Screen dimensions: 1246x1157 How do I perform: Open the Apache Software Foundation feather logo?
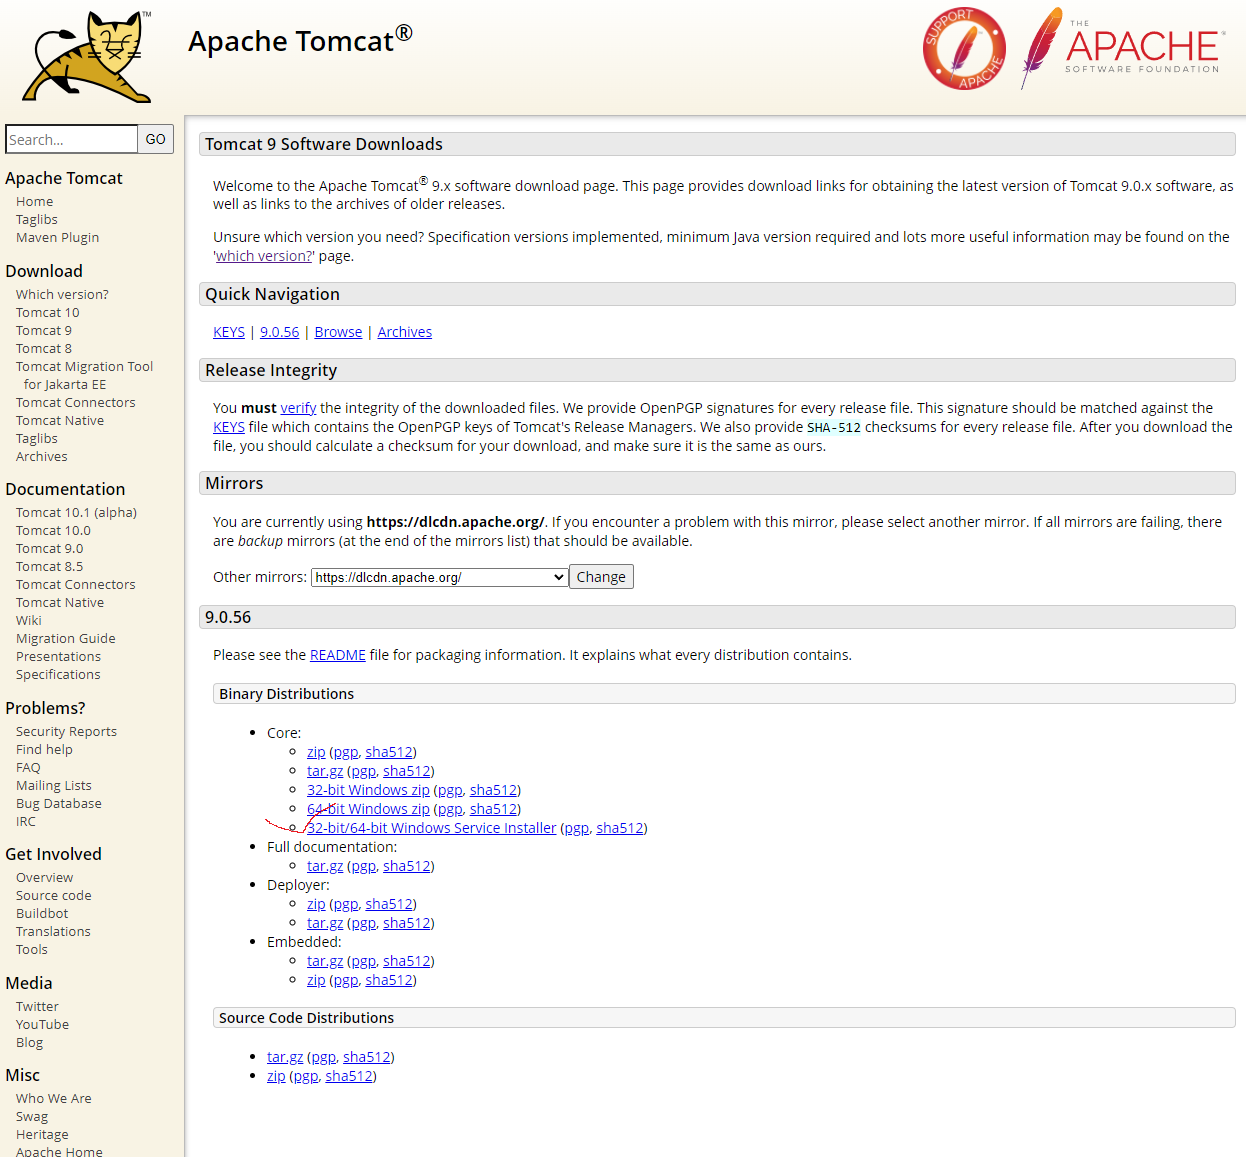(1122, 46)
